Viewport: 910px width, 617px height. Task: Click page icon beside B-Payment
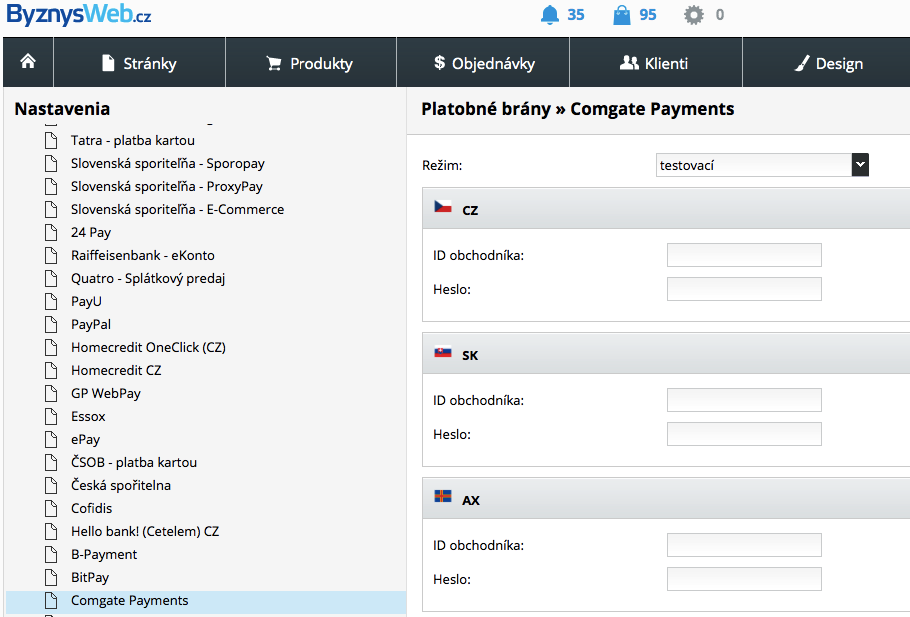tap(51, 554)
